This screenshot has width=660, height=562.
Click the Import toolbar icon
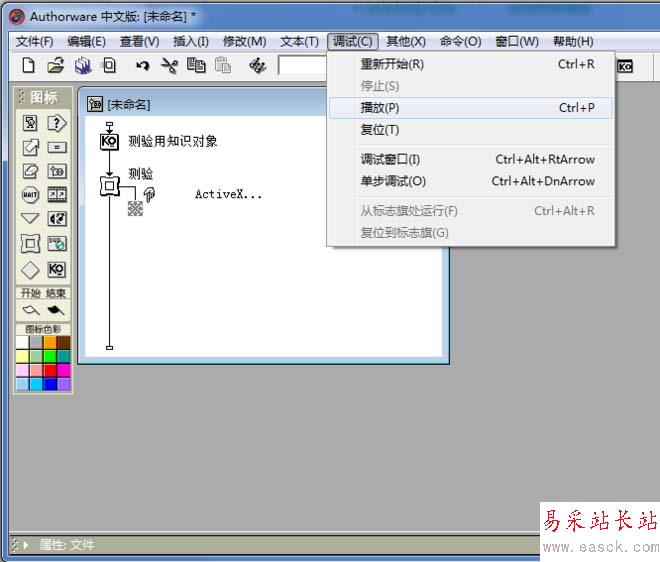click(x=109, y=66)
